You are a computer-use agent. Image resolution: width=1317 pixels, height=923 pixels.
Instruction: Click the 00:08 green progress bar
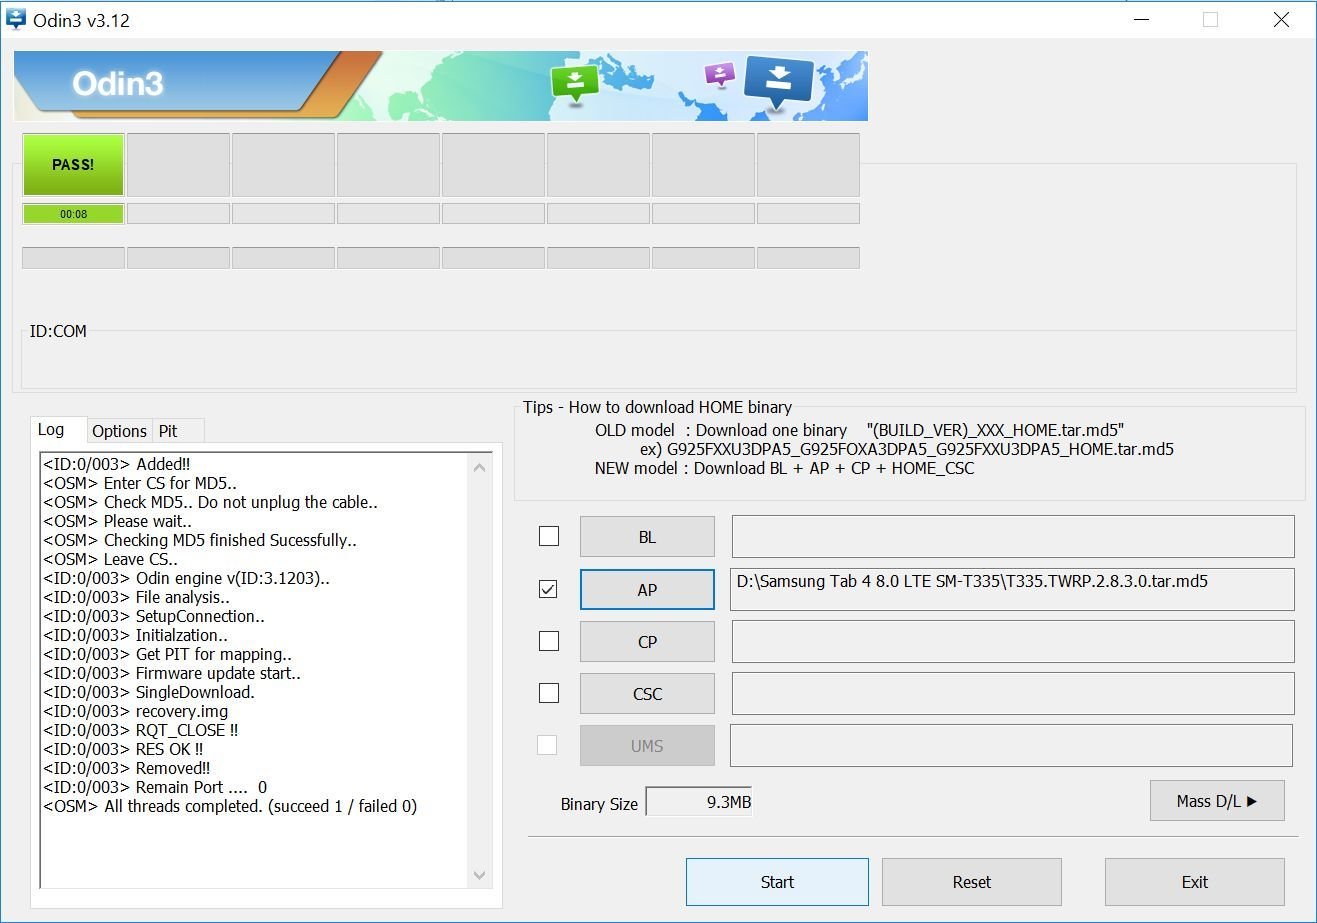tap(73, 213)
